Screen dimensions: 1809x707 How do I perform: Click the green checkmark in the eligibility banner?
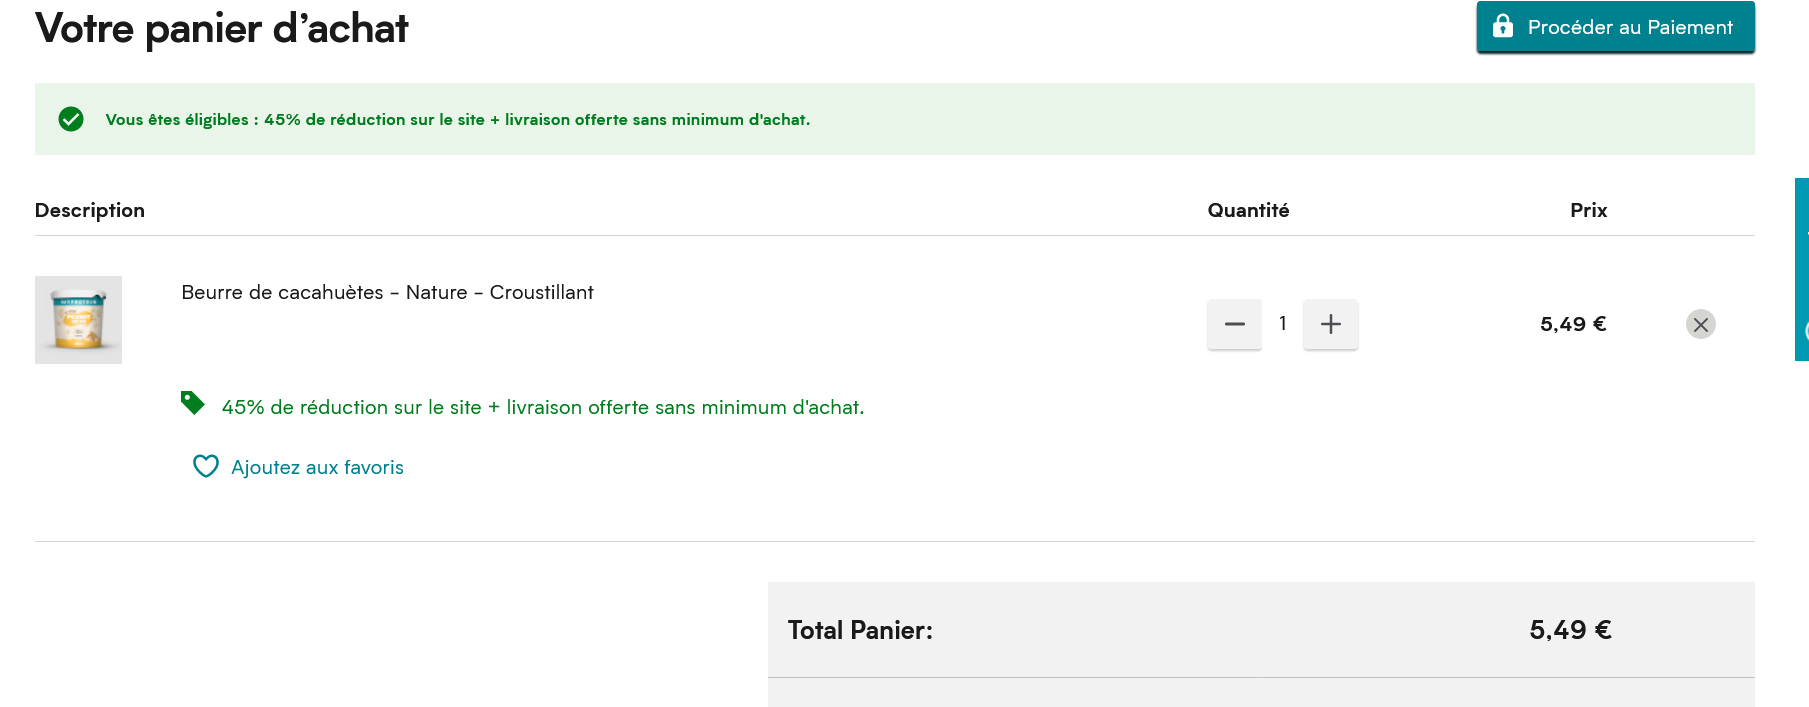pos(70,119)
